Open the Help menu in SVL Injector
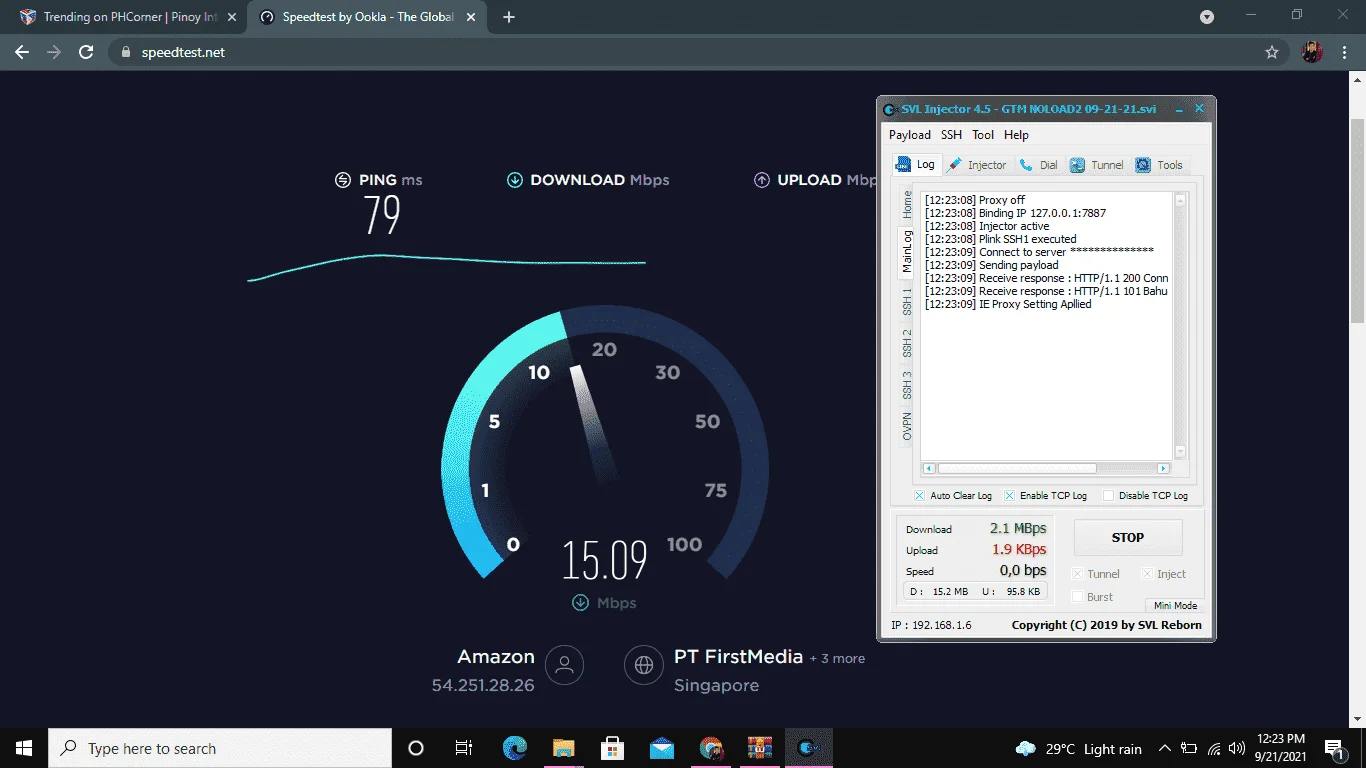This screenshot has height=768, width=1366. coord(1016,135)
